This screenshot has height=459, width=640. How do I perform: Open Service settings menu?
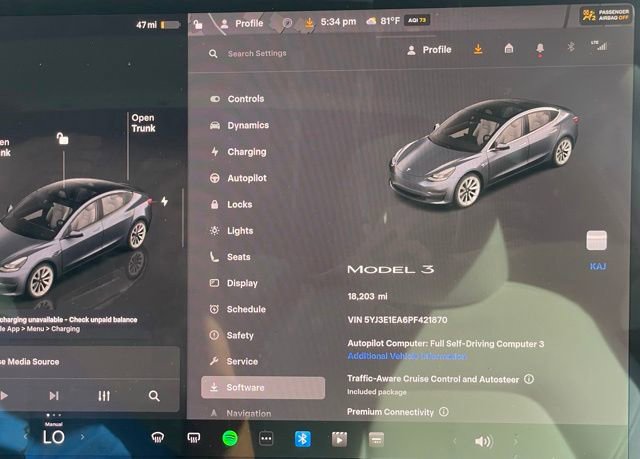pos(233,361)
